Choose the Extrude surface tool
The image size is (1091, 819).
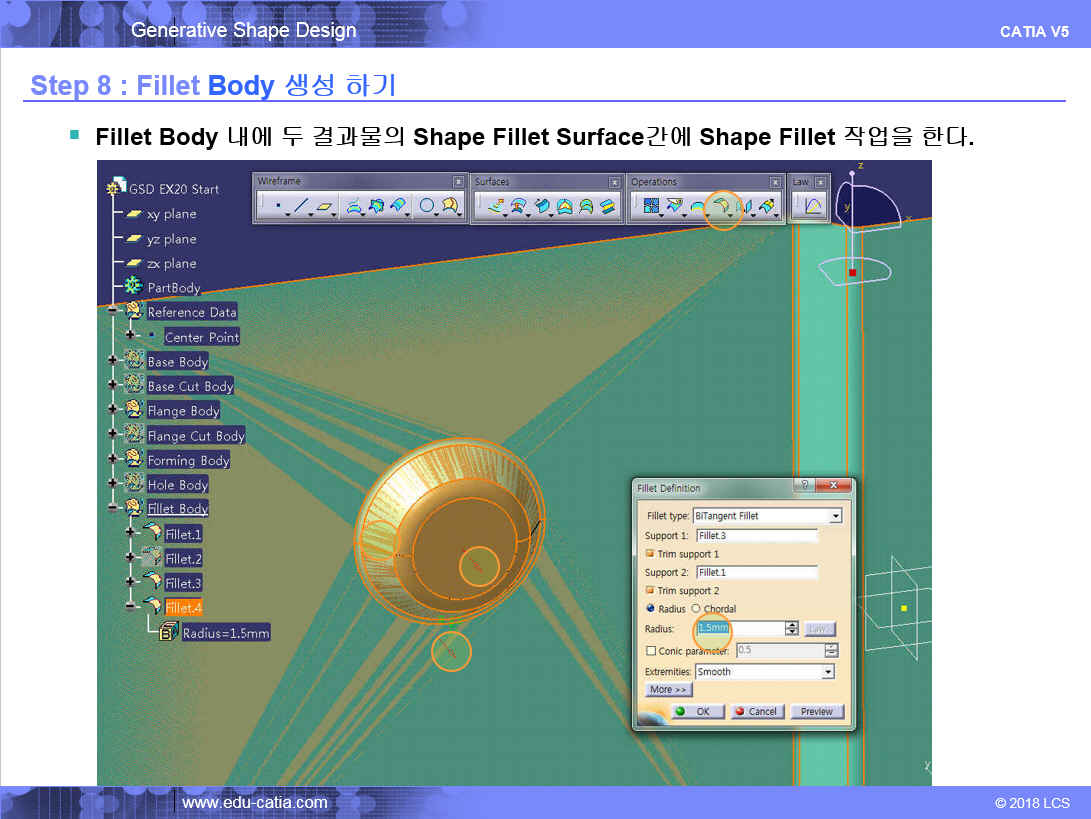click(495, 207)
